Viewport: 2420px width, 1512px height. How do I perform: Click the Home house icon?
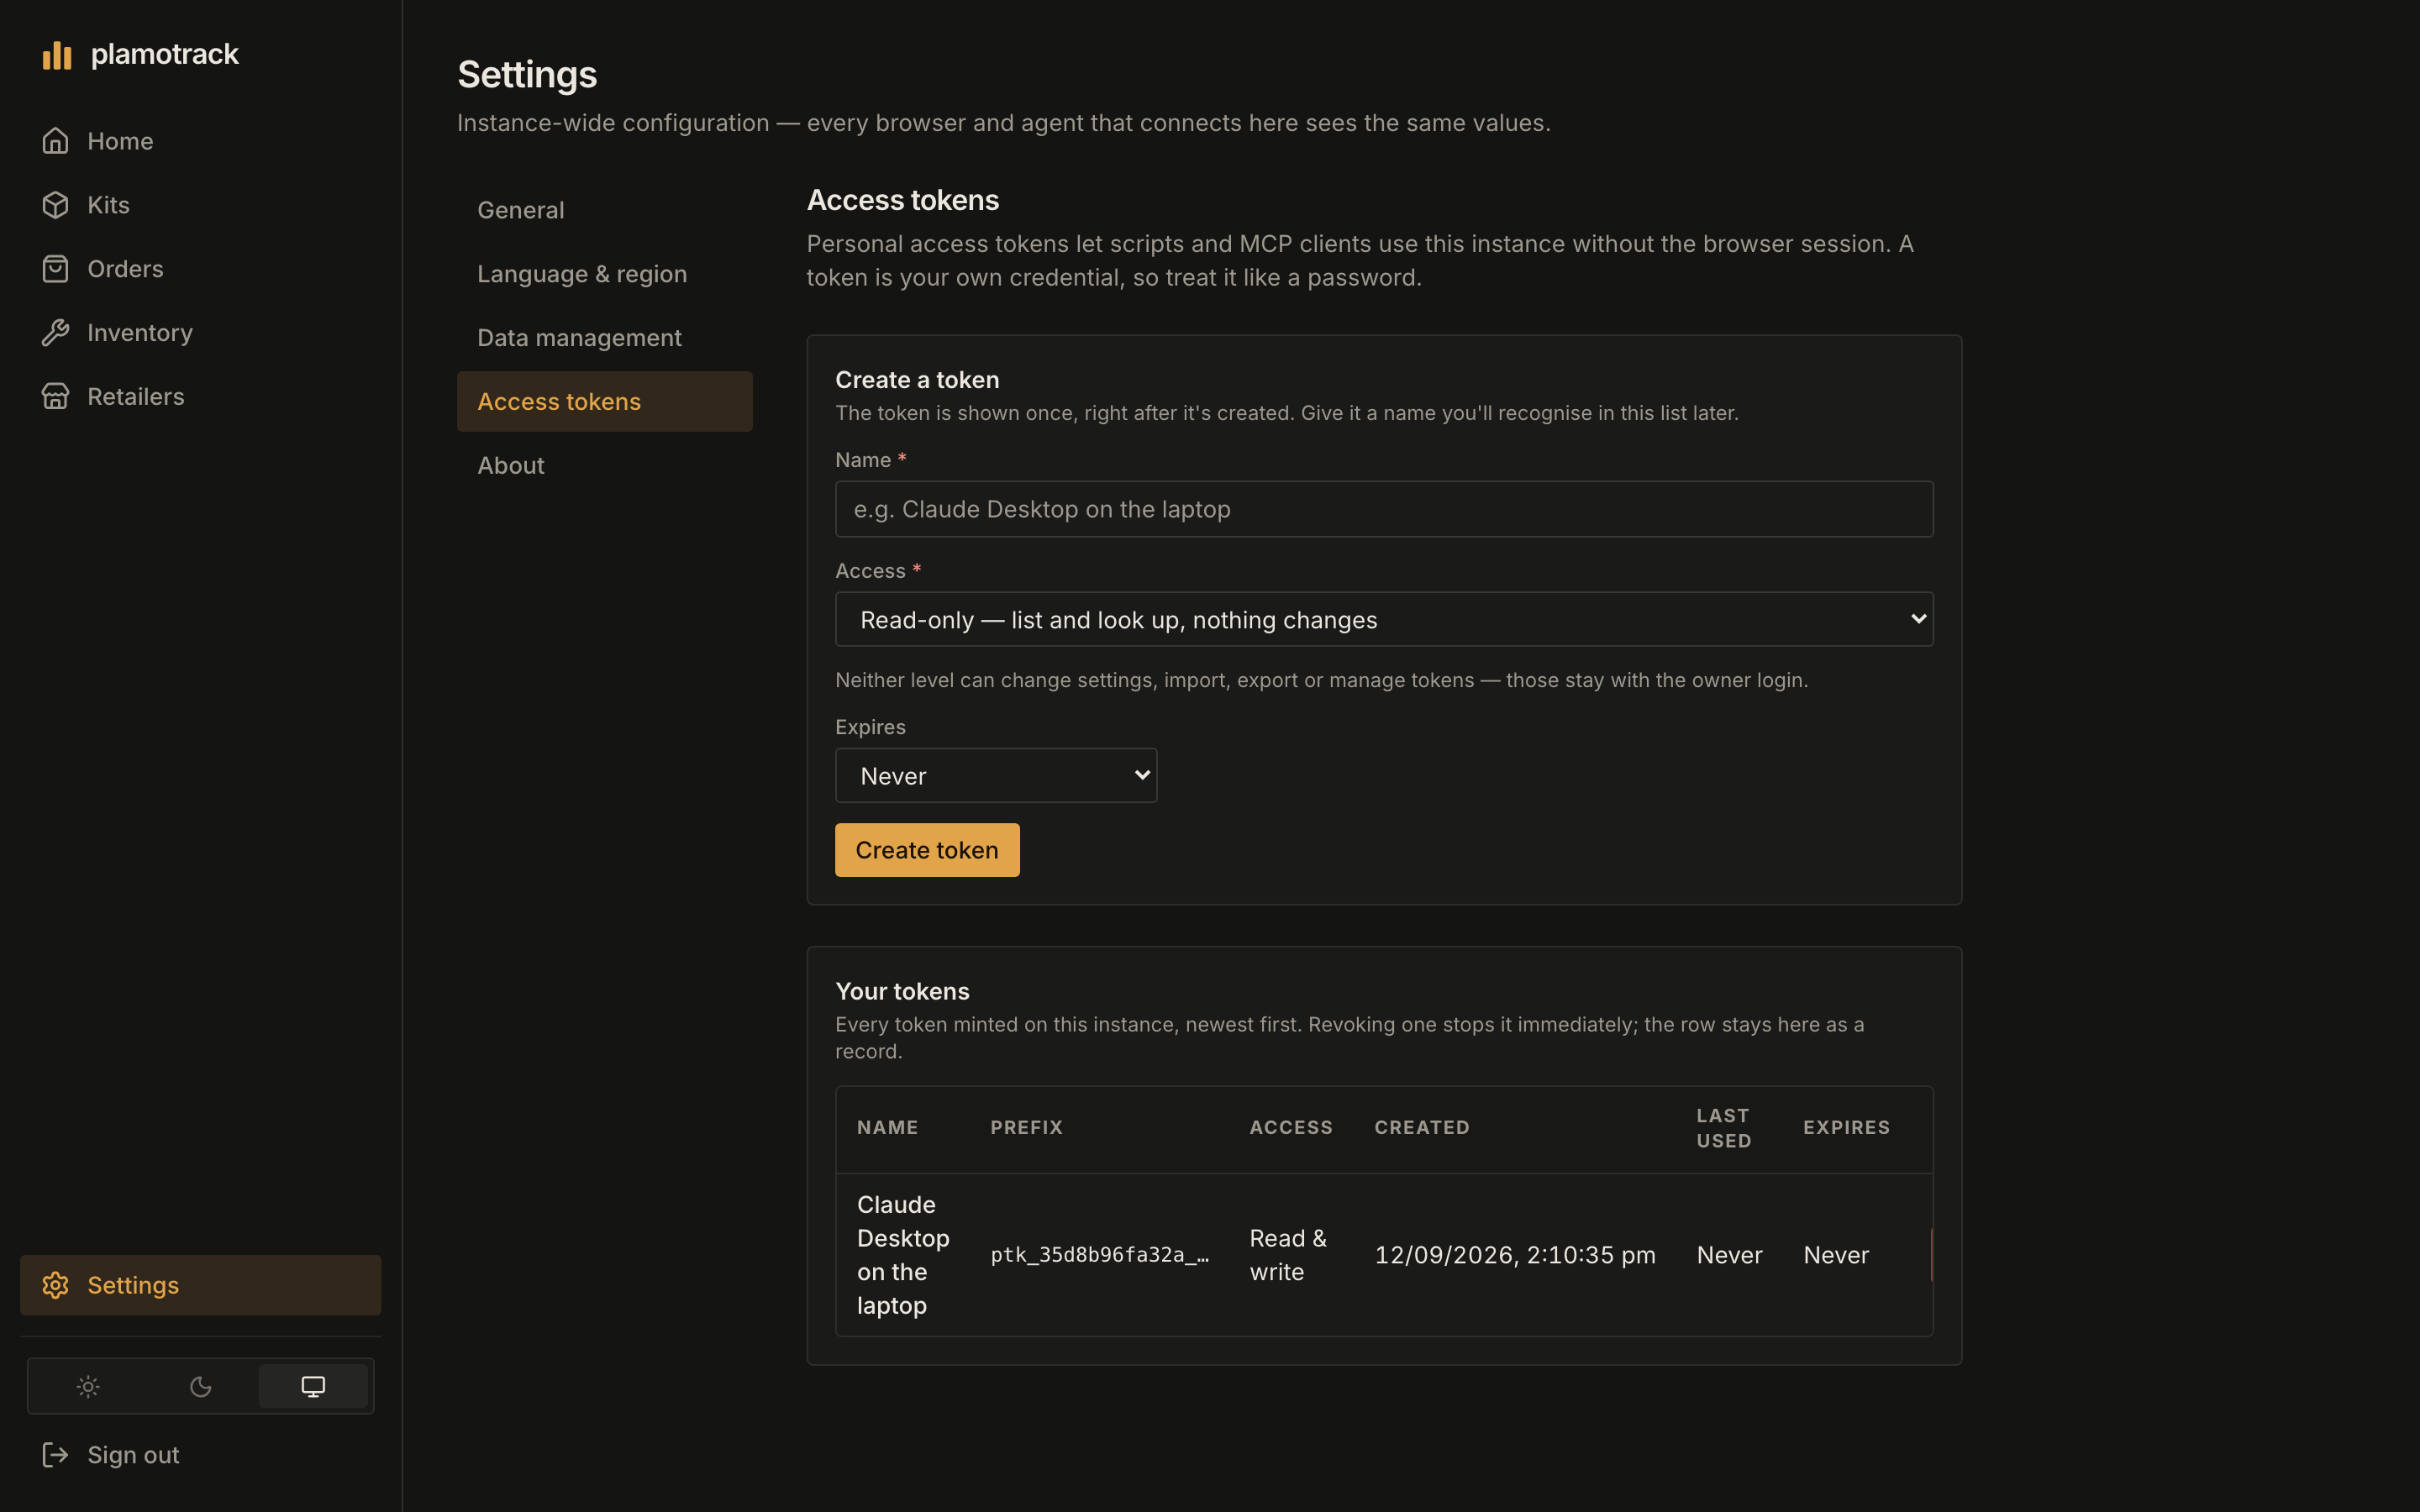[x=55, y=141]
